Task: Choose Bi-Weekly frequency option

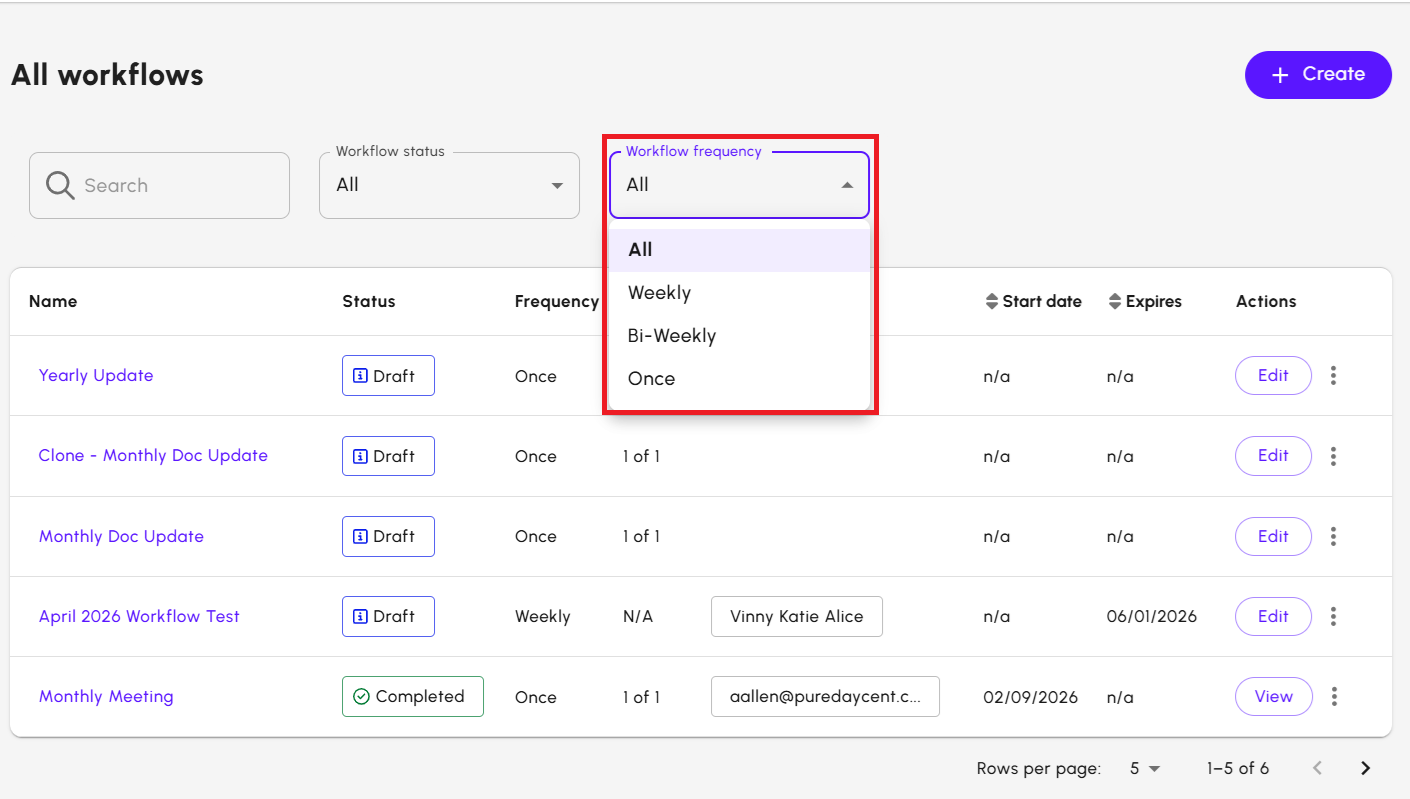Action: click(x=672, y=336)
